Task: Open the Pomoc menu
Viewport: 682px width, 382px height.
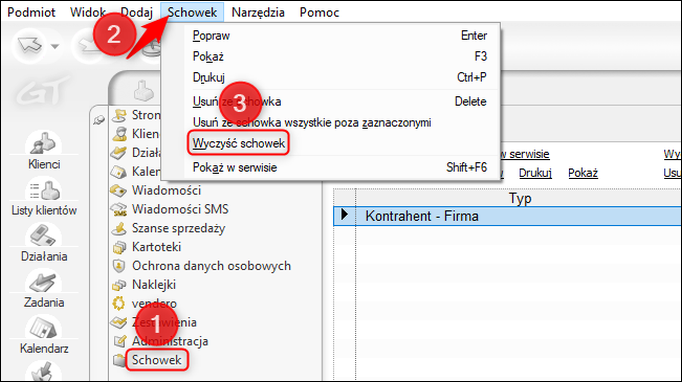Action: pyautogui.click(x=319, y=12)
